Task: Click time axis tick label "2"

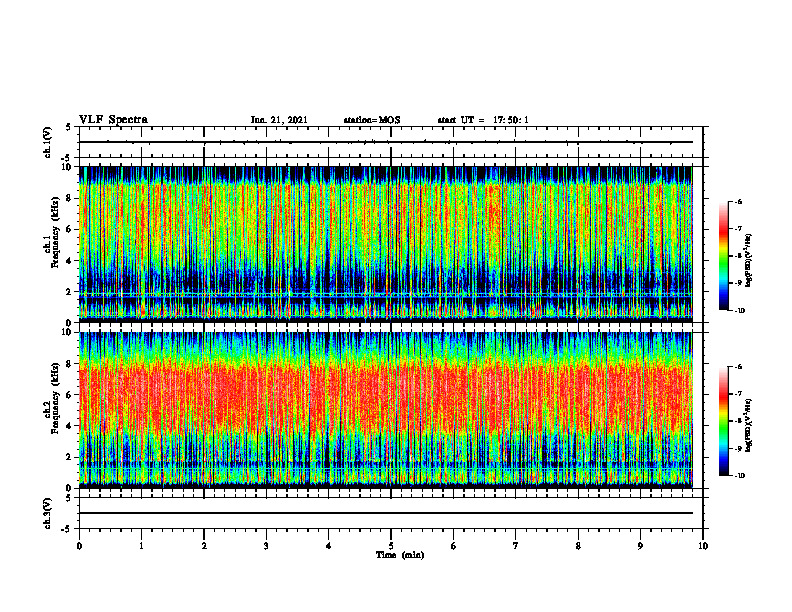Action: coord(204,546)
